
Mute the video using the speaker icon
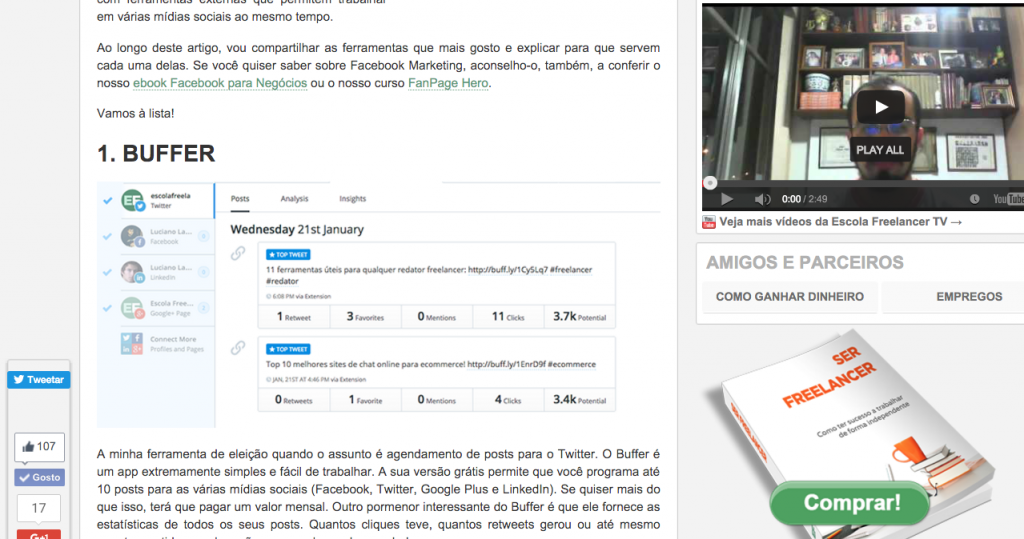761,199
